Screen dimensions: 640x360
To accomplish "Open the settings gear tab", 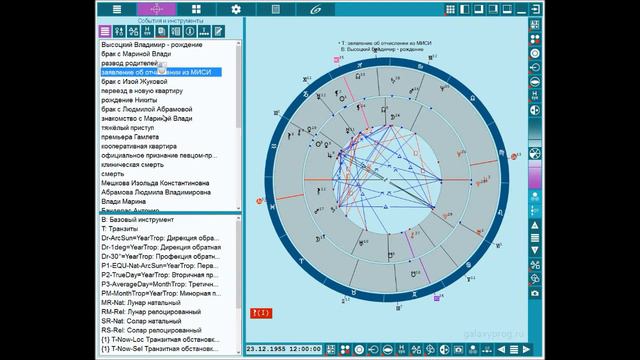I will [x=236, y=9].
